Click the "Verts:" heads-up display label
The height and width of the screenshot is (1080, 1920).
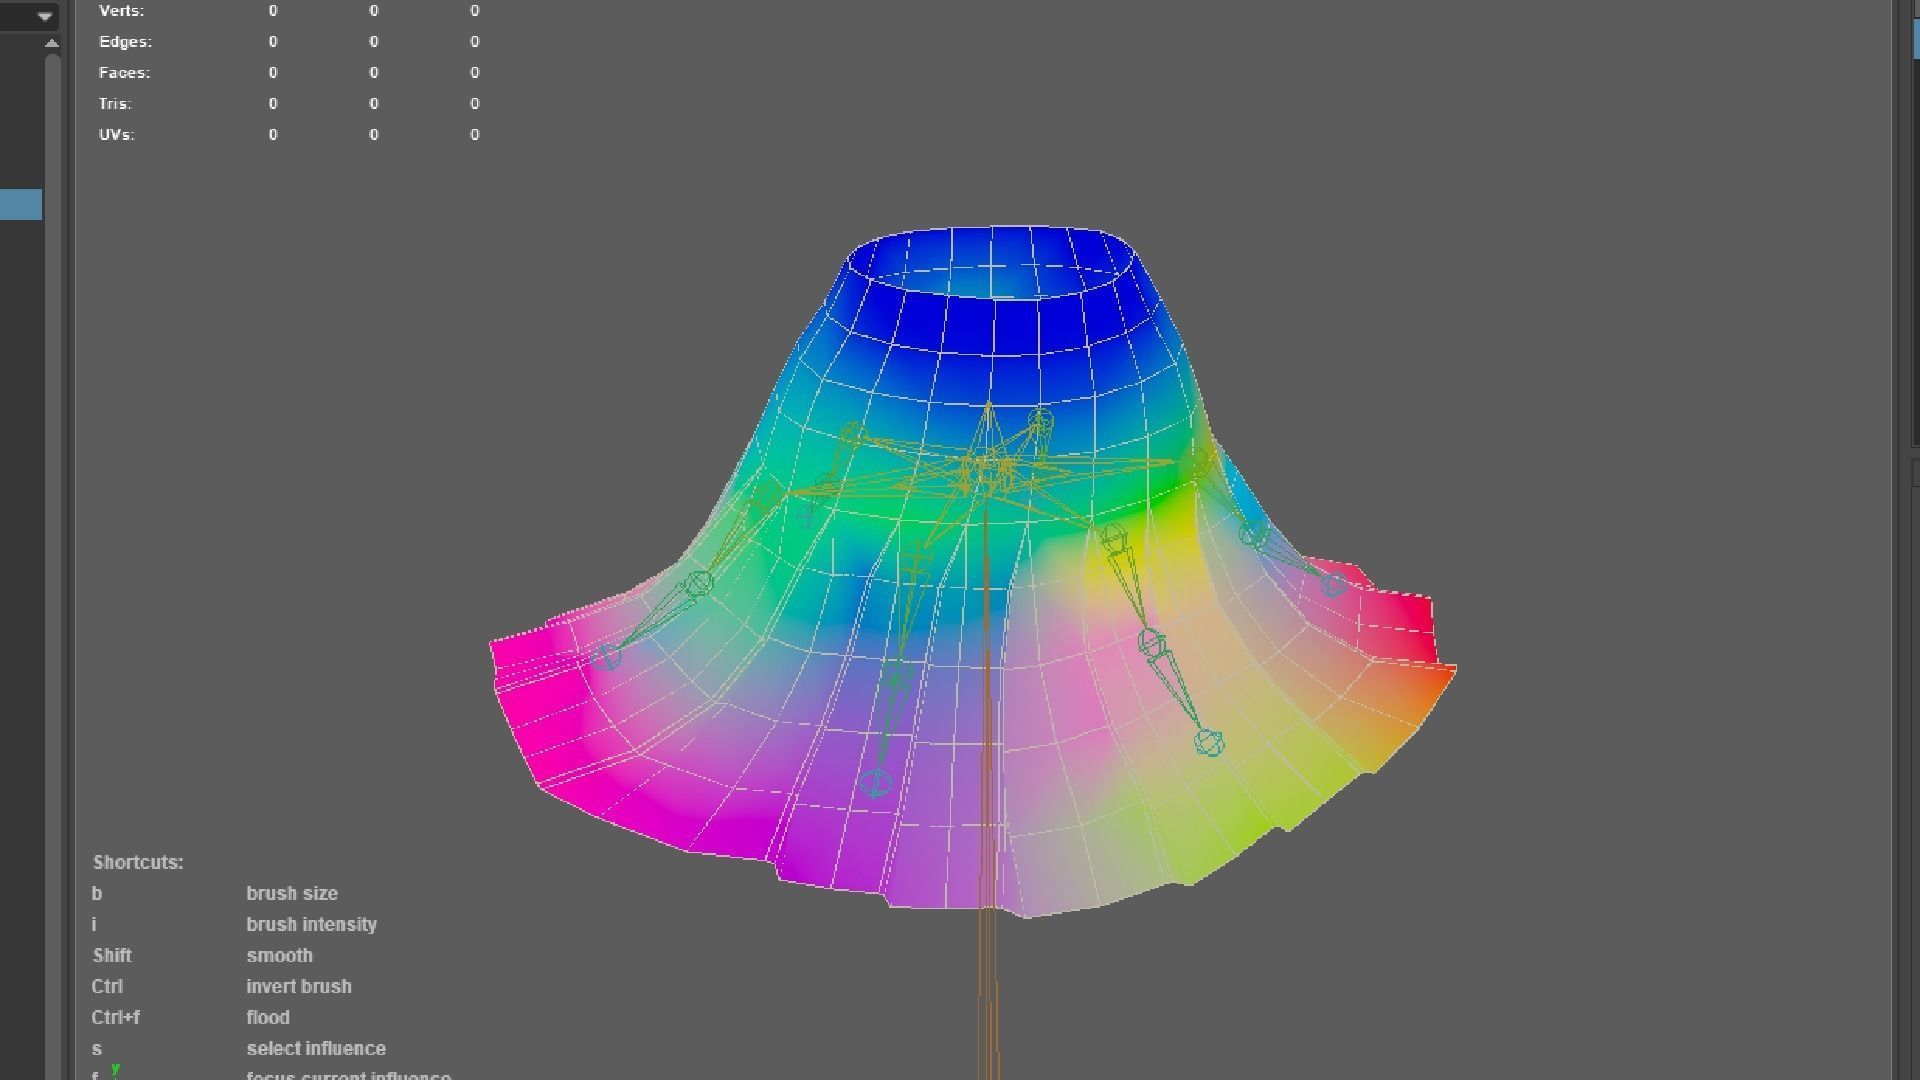(x=121, y=11)
